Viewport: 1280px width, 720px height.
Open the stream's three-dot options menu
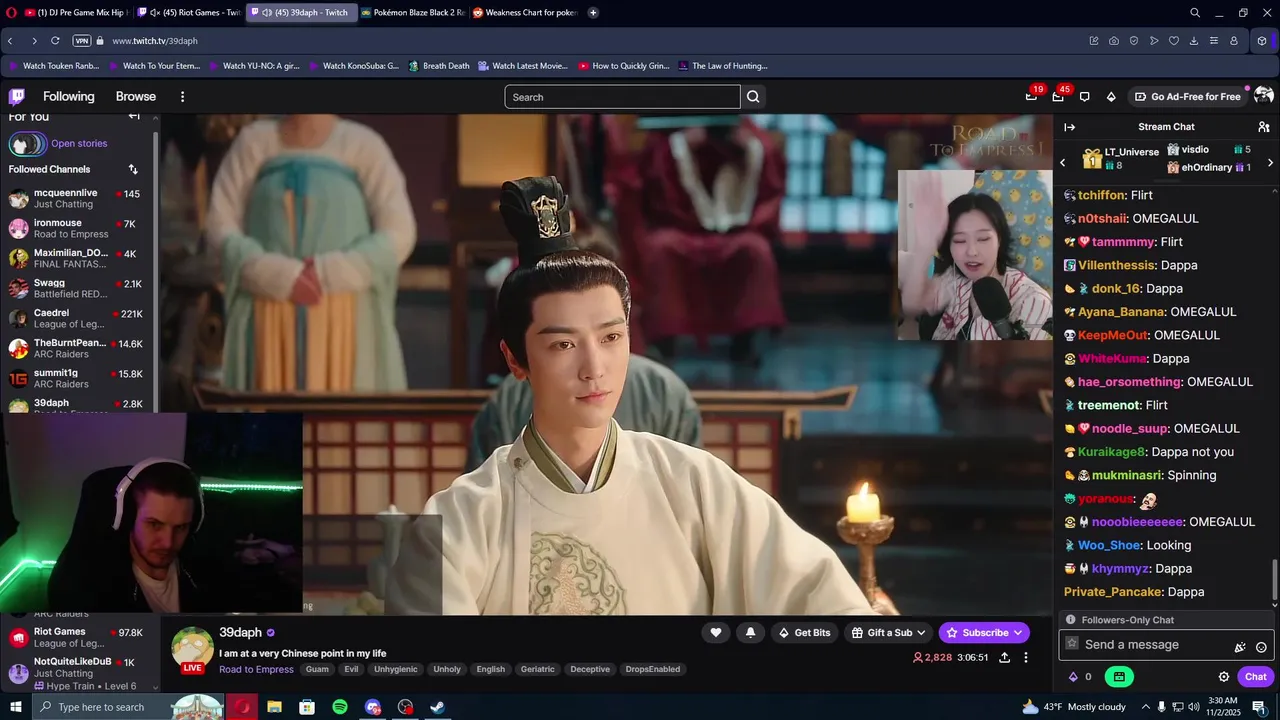tap(1025, 657)
